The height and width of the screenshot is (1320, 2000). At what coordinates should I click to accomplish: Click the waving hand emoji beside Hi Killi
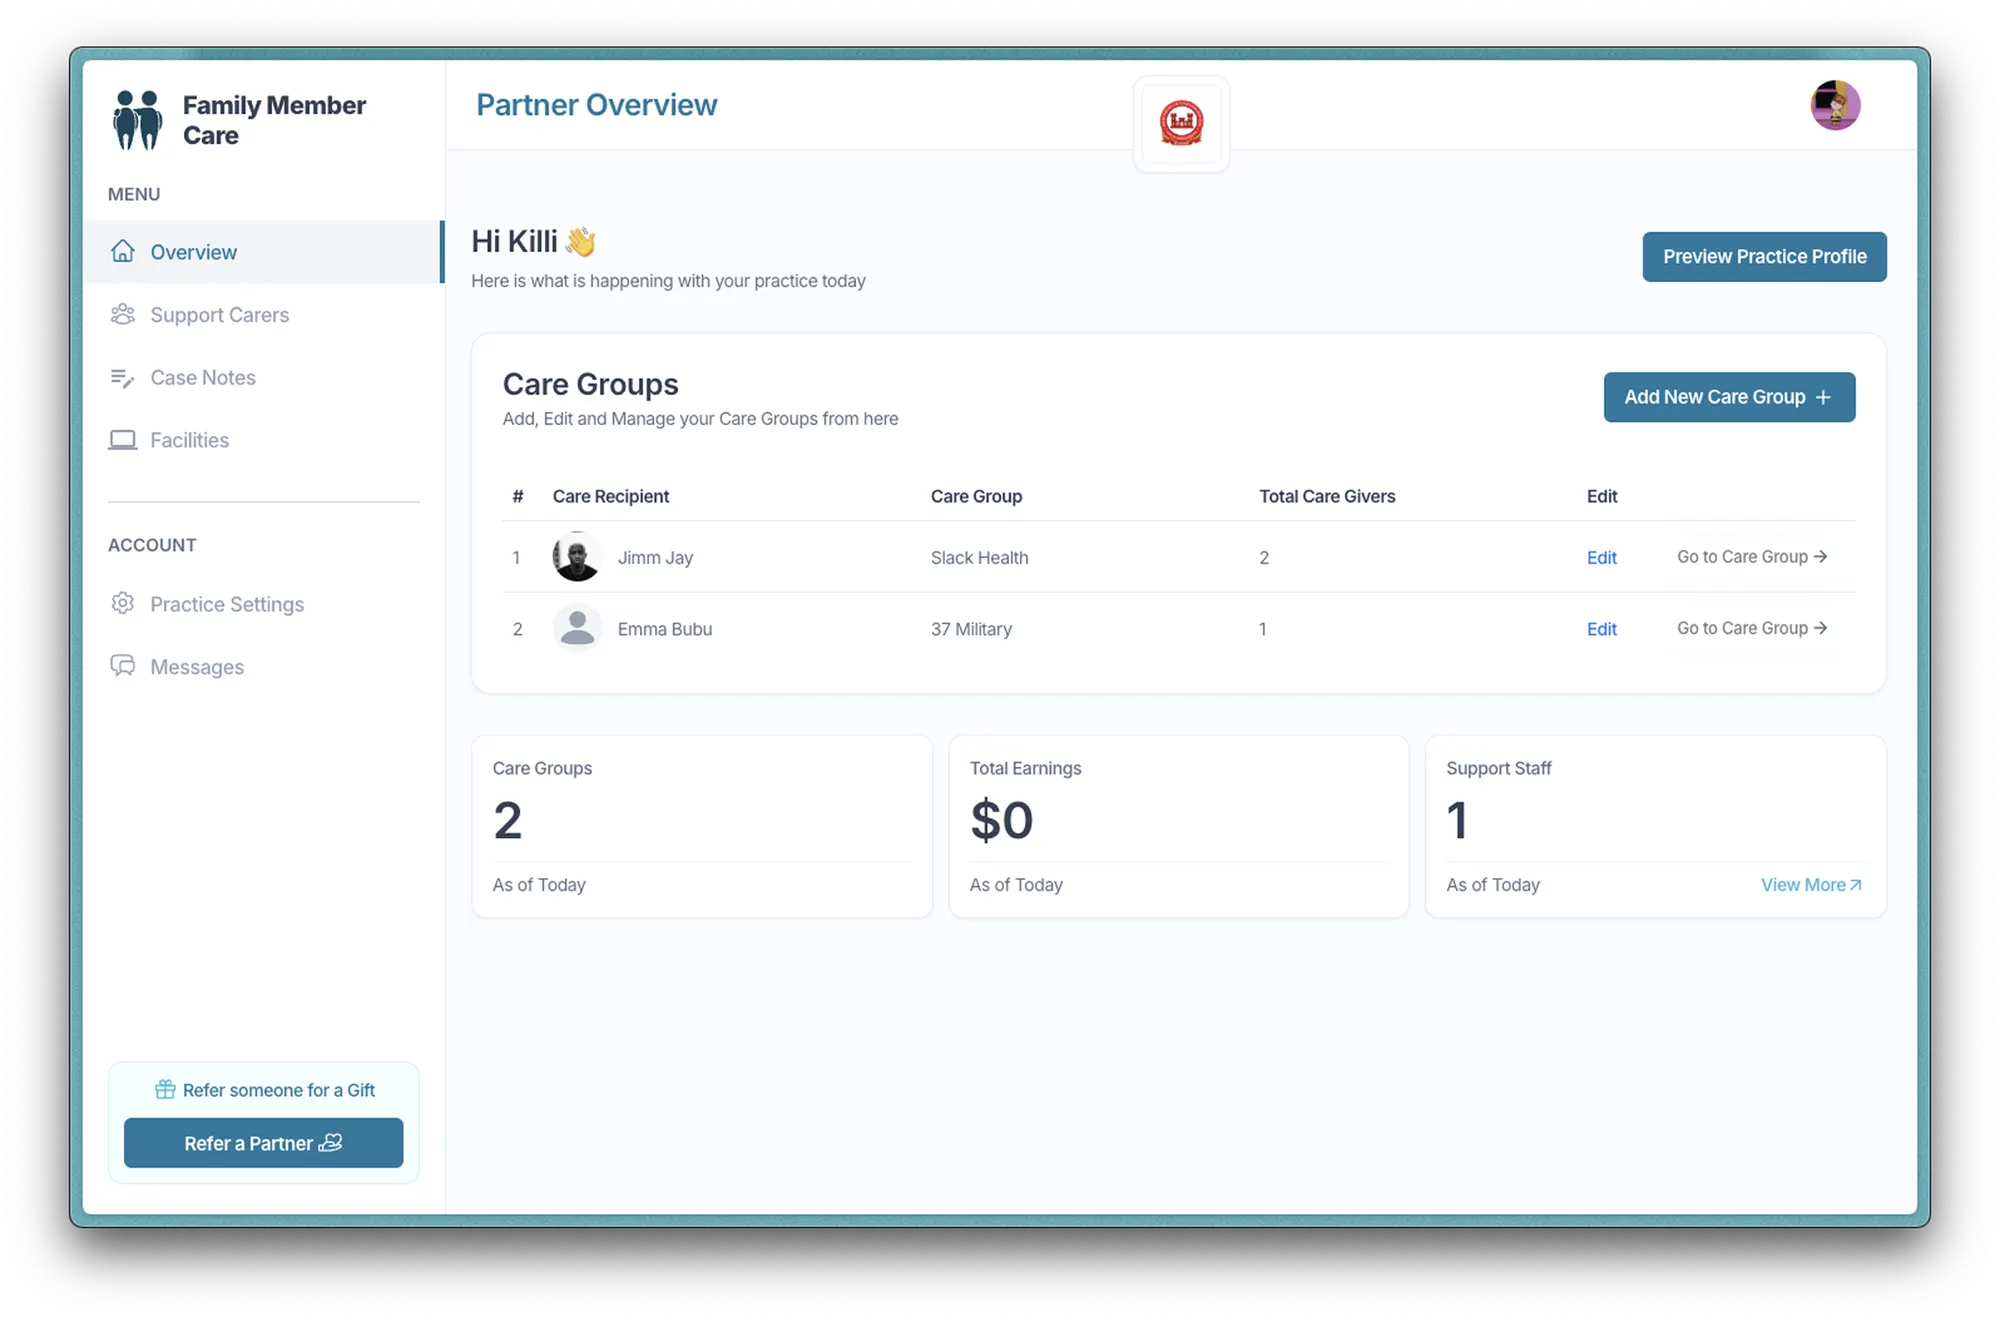[x=580, y=241]
